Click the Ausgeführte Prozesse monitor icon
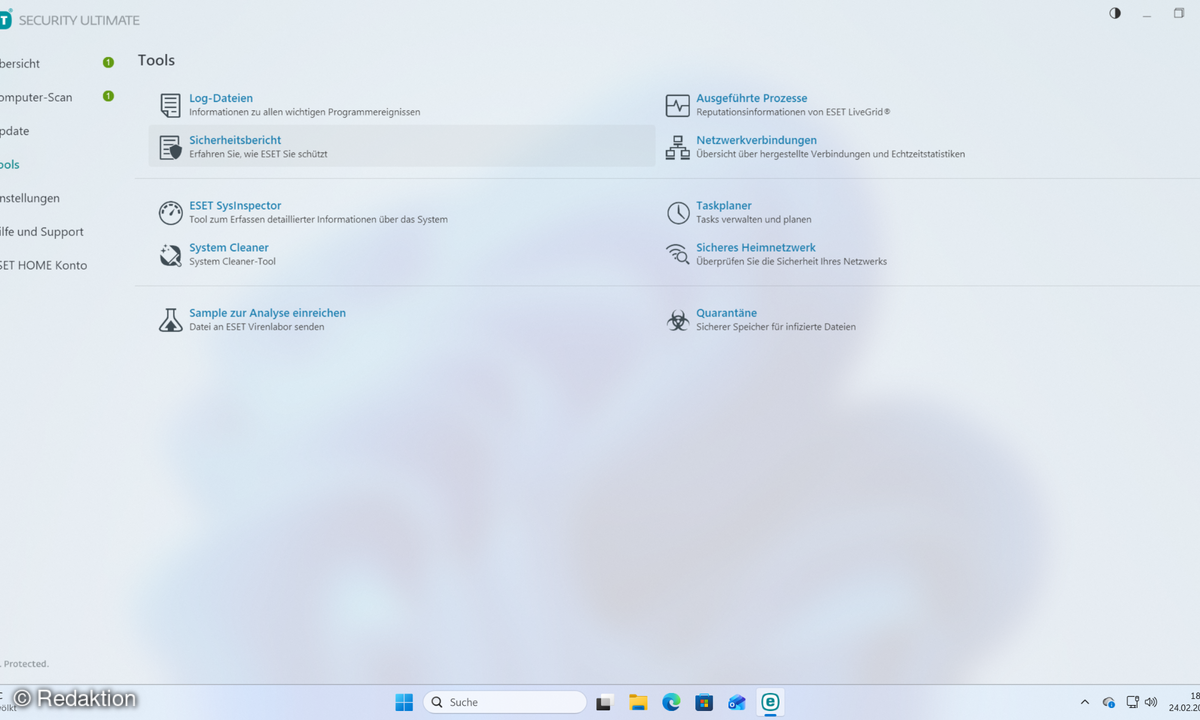This screenshot has width=1200, height=720. coord(678,105)
